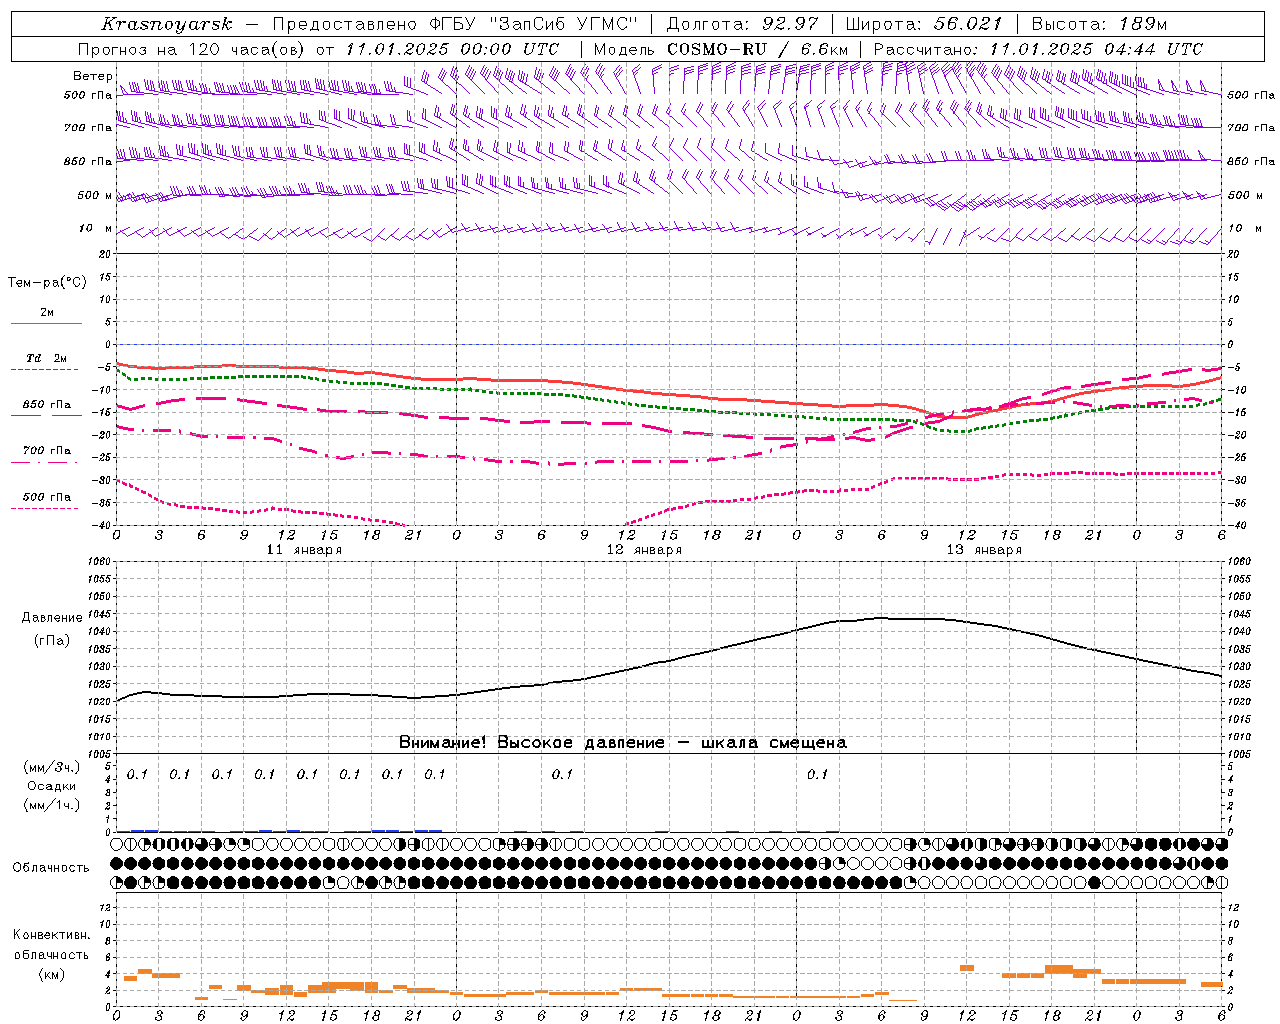Select the 'Прогноз на 120 часа(ов)' forecast text
The width and height of the screenshot is (1280, 1024).
pyautogui.click(x=192, y=49)
